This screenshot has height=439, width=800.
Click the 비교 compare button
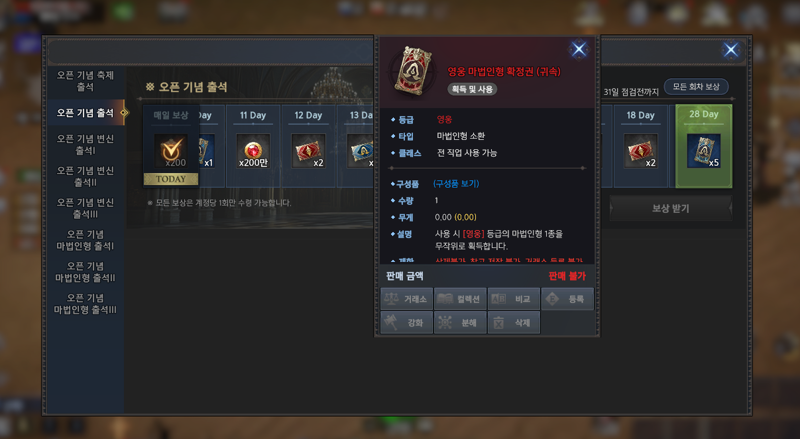pos(514,299)
